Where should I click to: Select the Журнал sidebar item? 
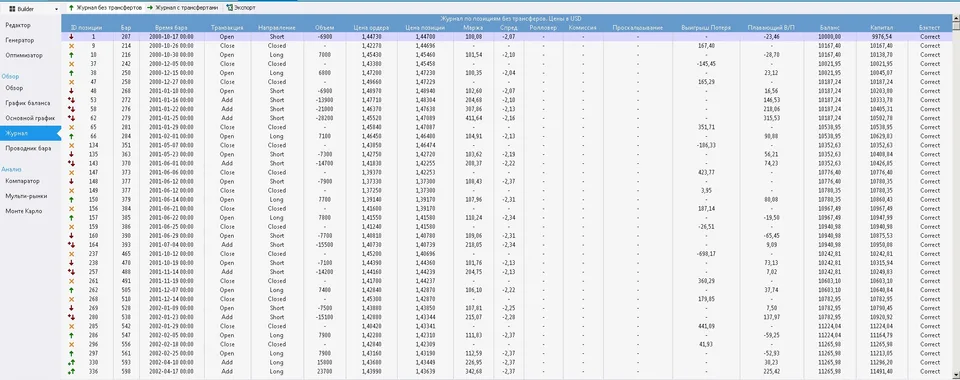pos(31,133)
